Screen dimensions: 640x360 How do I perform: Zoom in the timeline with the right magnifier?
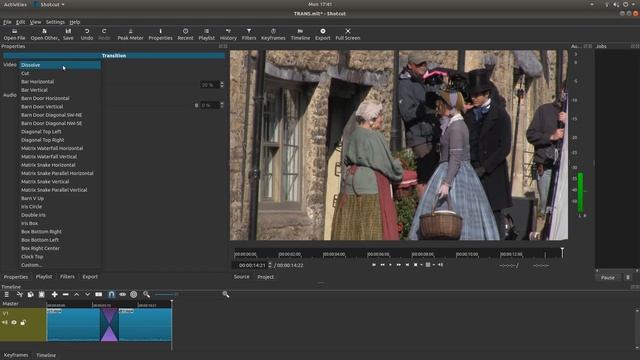tap(226, 294)
